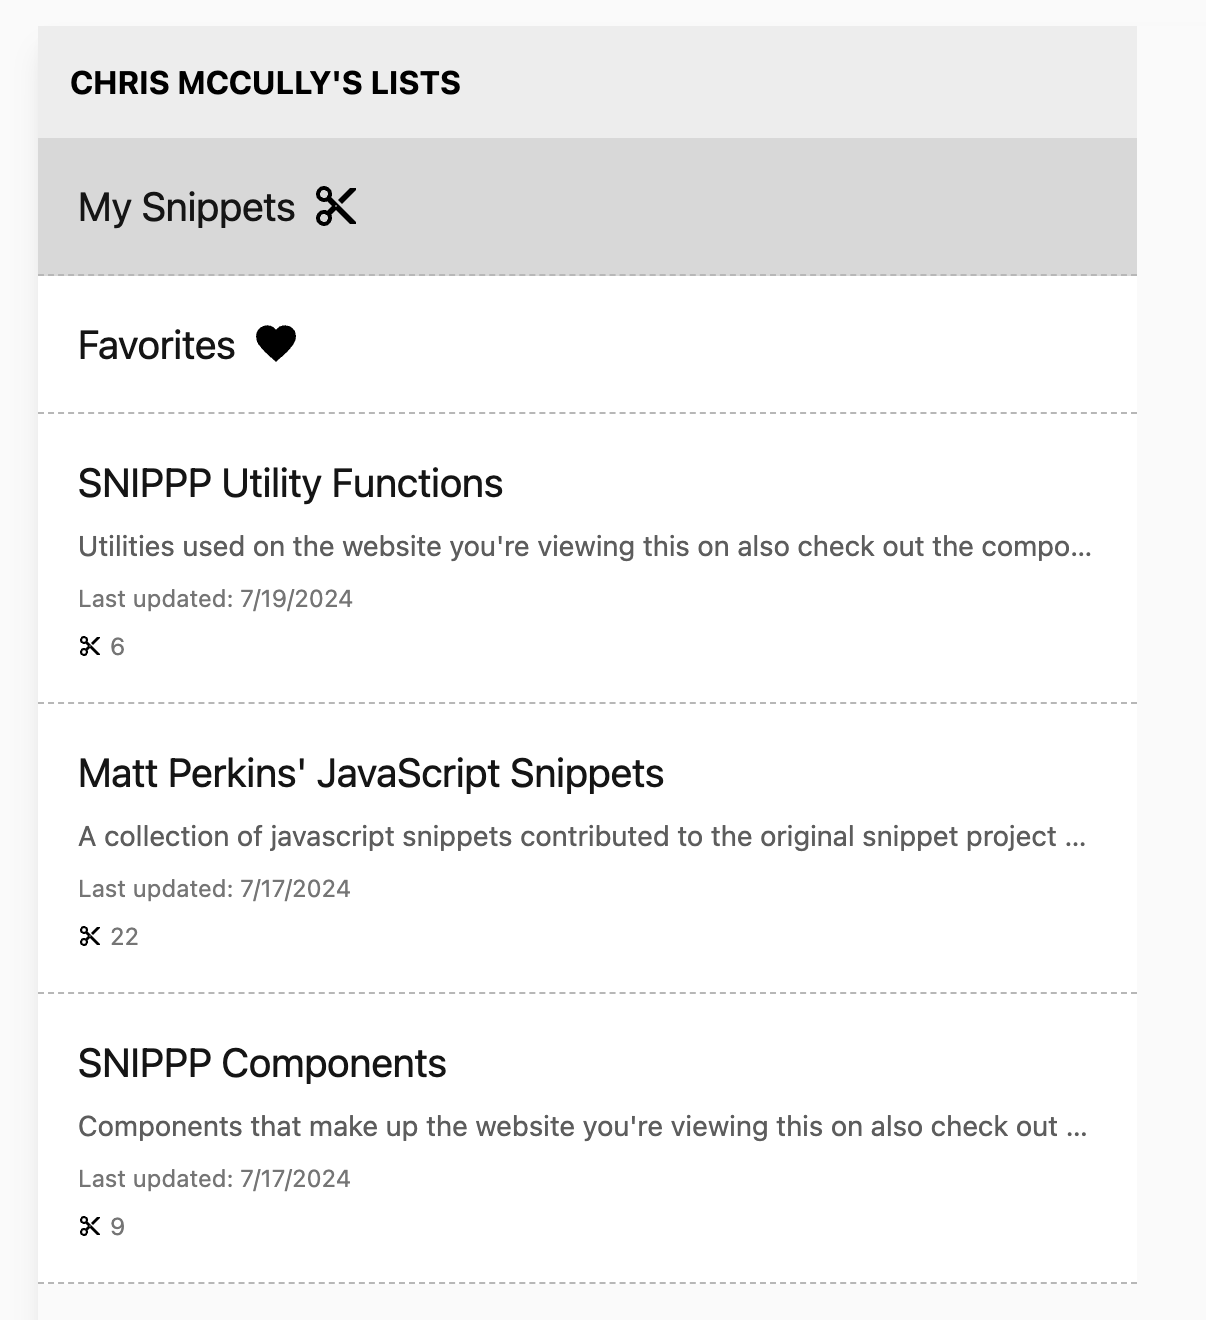Screen dimensions: 1206x1320
Task: Click the scissors icon beside count 6
Action: (x=90, y=647)
